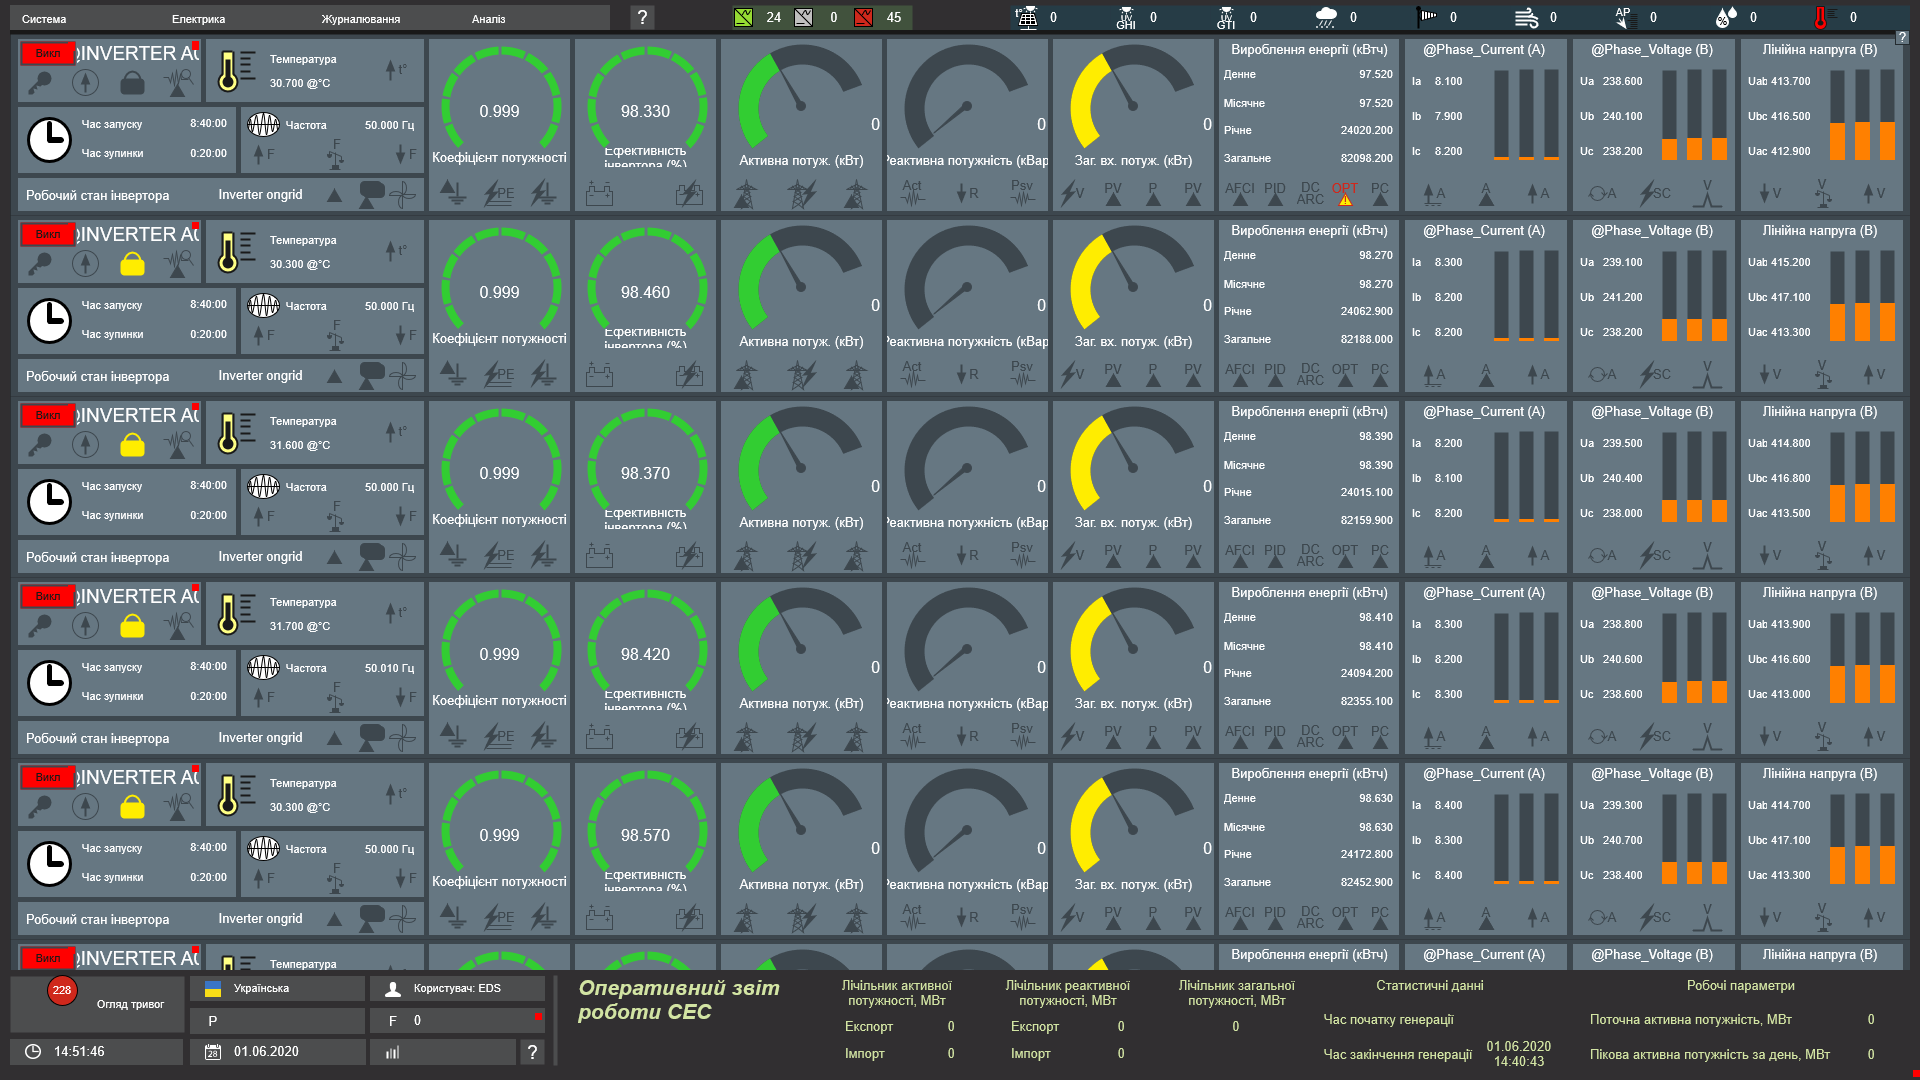Toggle the third inverter's Викл switch
1920x1080 pixels.
pyautogui.click(x=47, y=416)
